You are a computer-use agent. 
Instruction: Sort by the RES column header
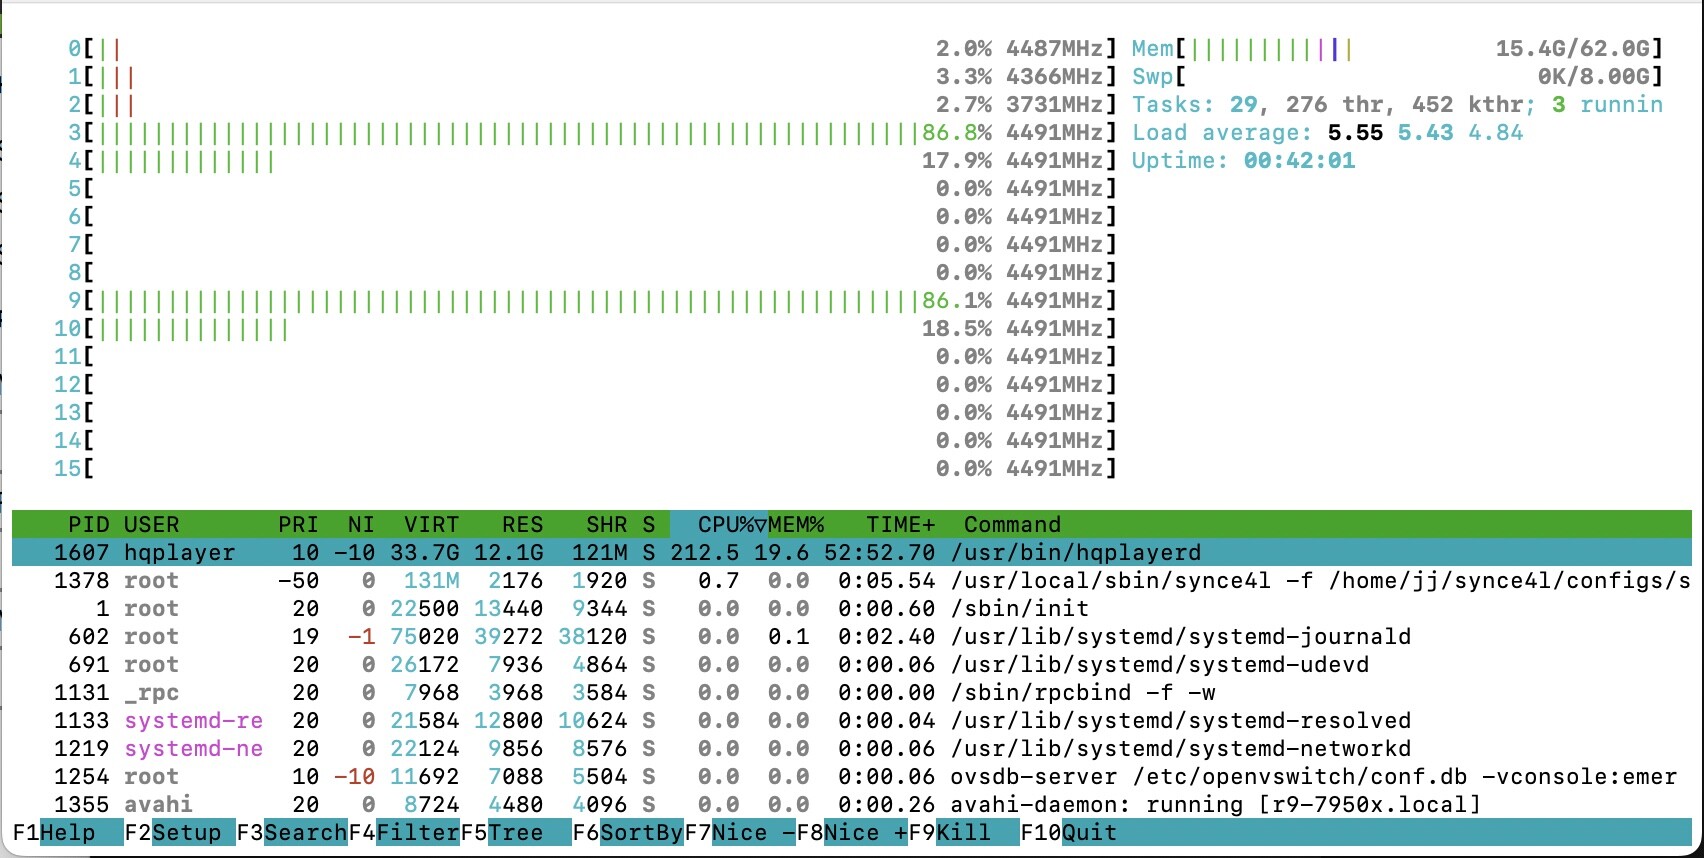(522, 524)
